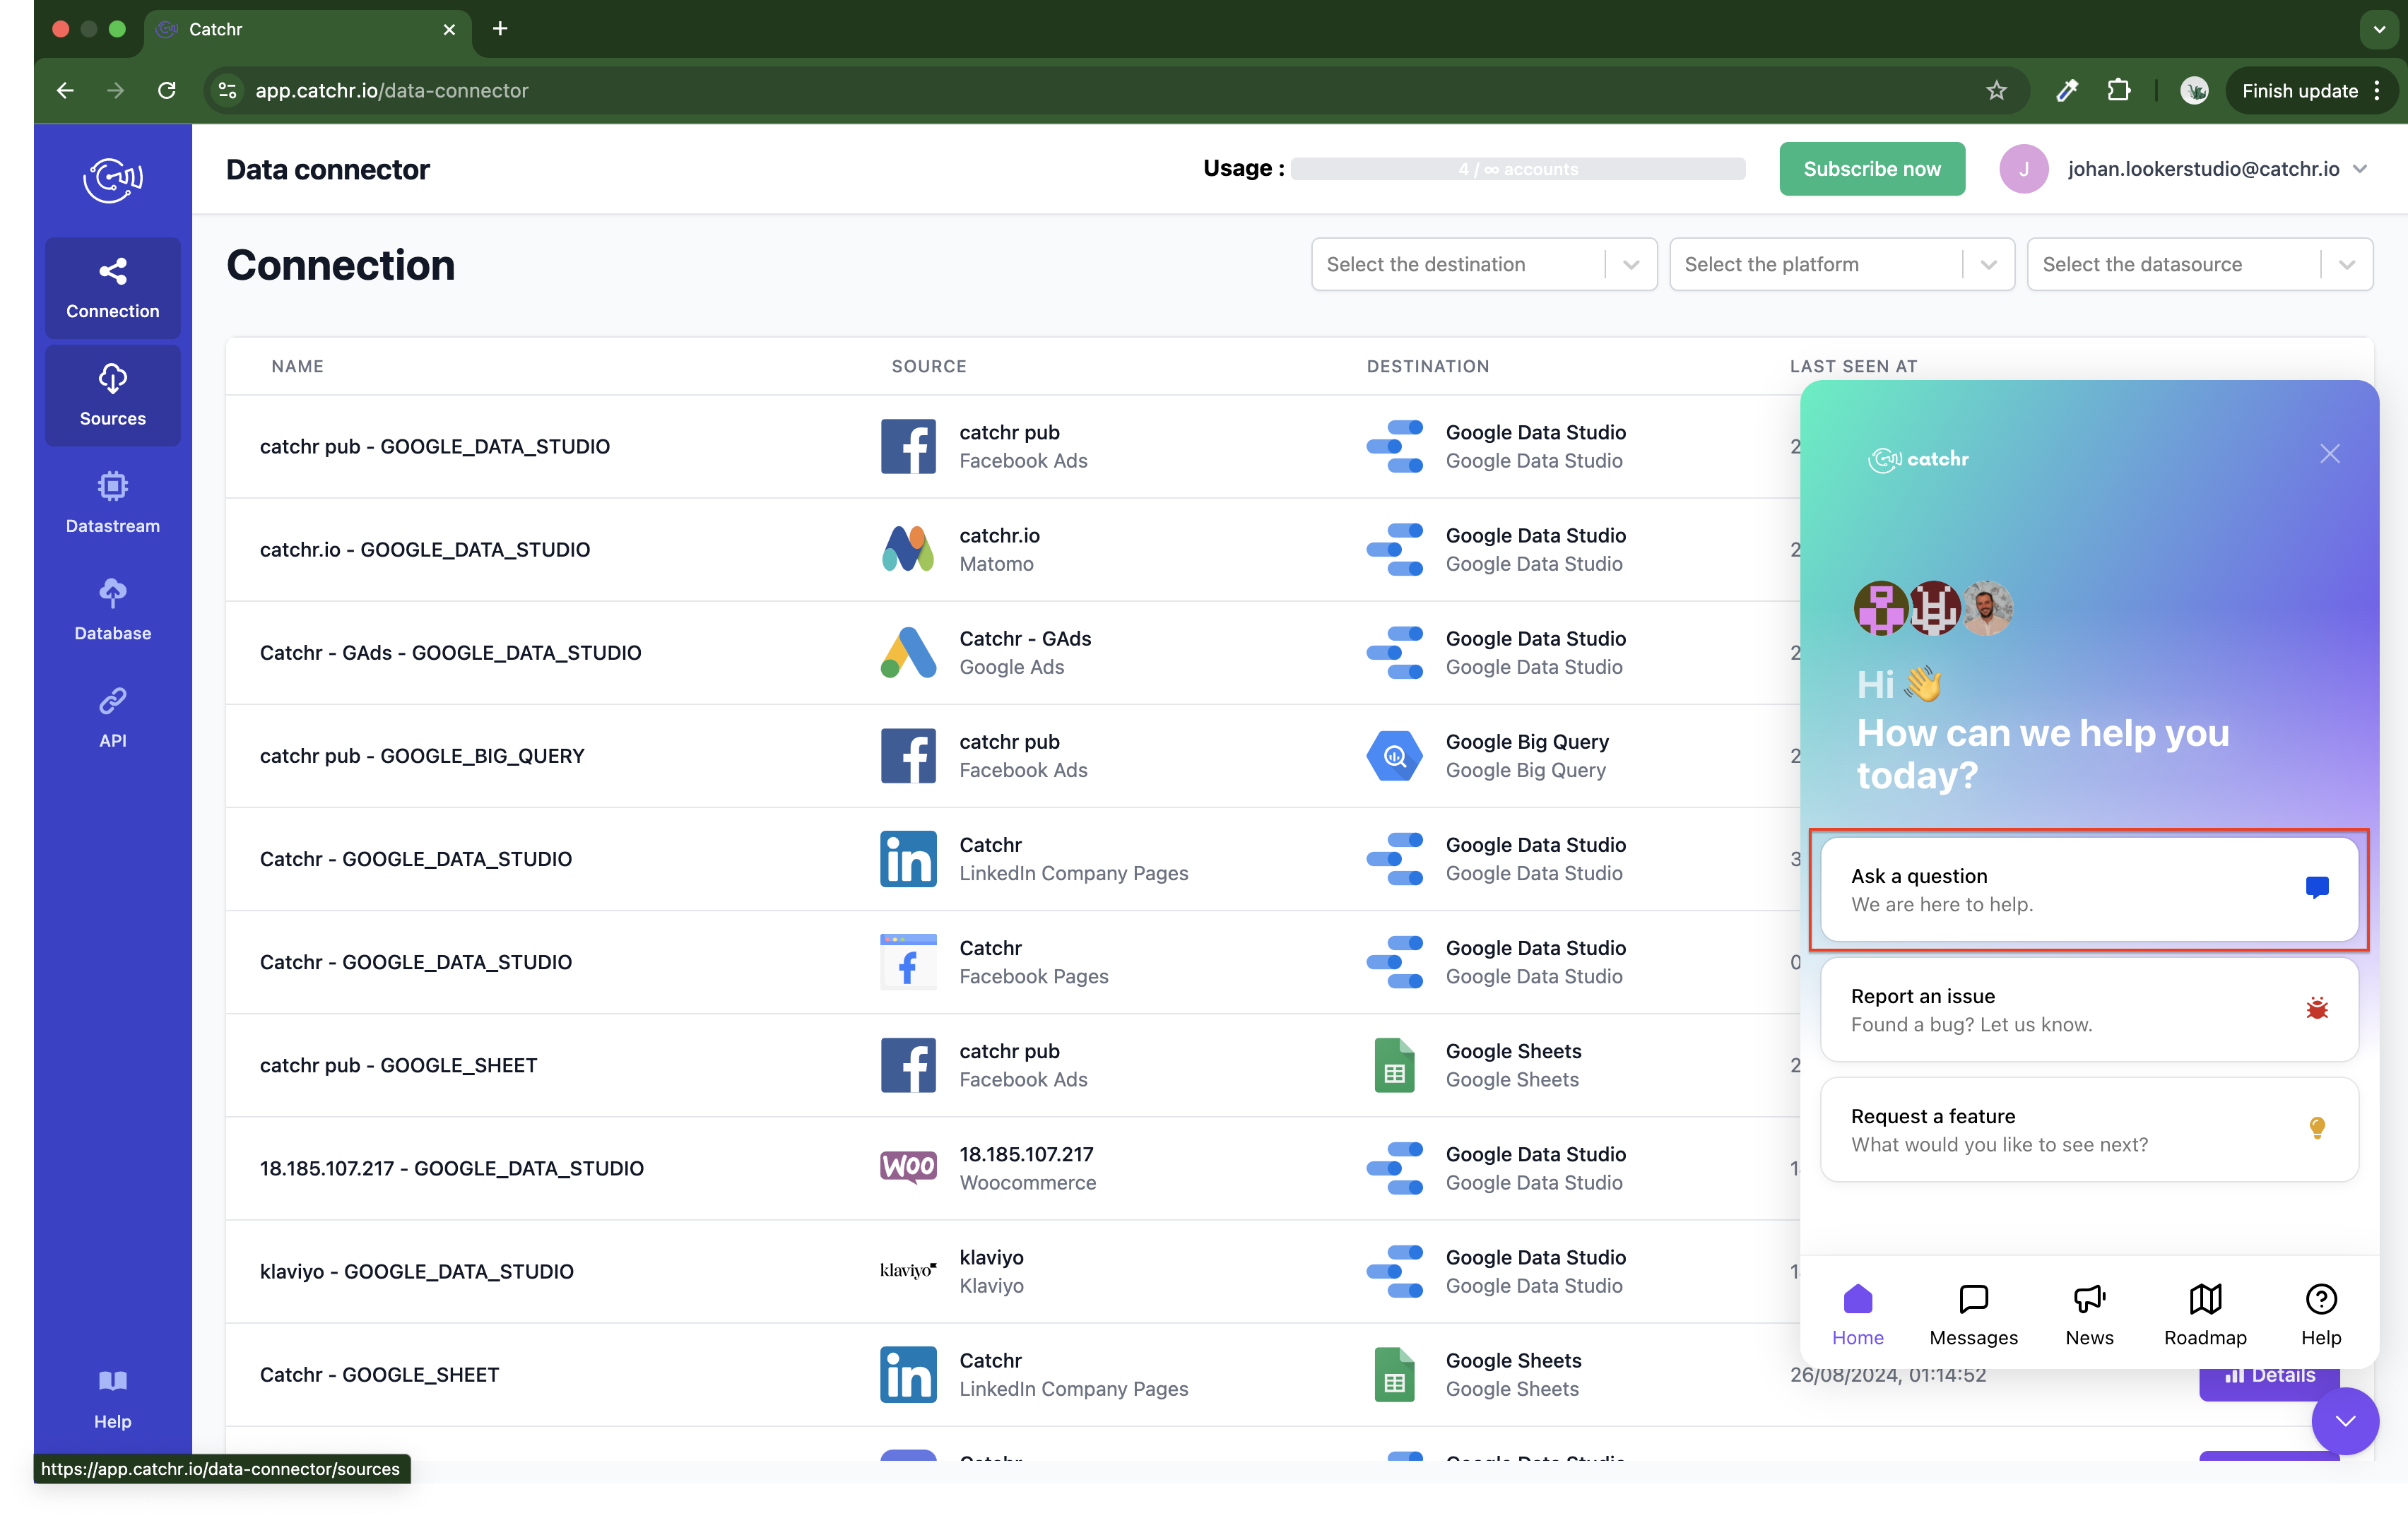Bookmark this page with star icon

click(x=1996, y=90)
